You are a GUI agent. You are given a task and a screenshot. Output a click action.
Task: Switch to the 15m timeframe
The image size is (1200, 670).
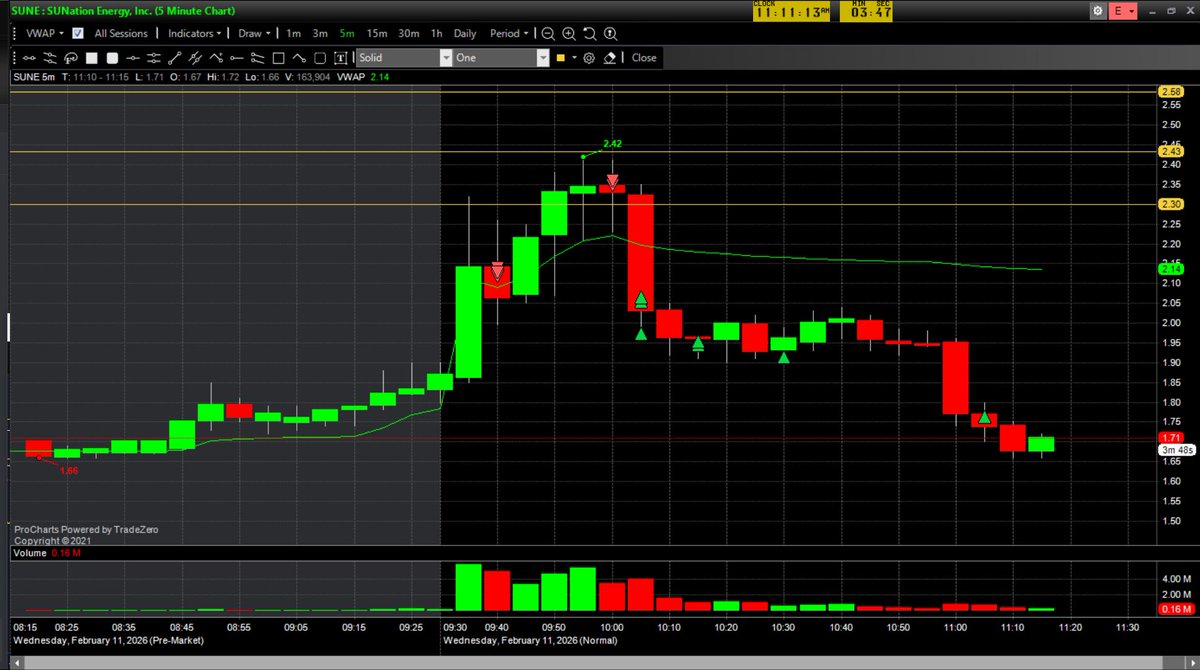377,33
